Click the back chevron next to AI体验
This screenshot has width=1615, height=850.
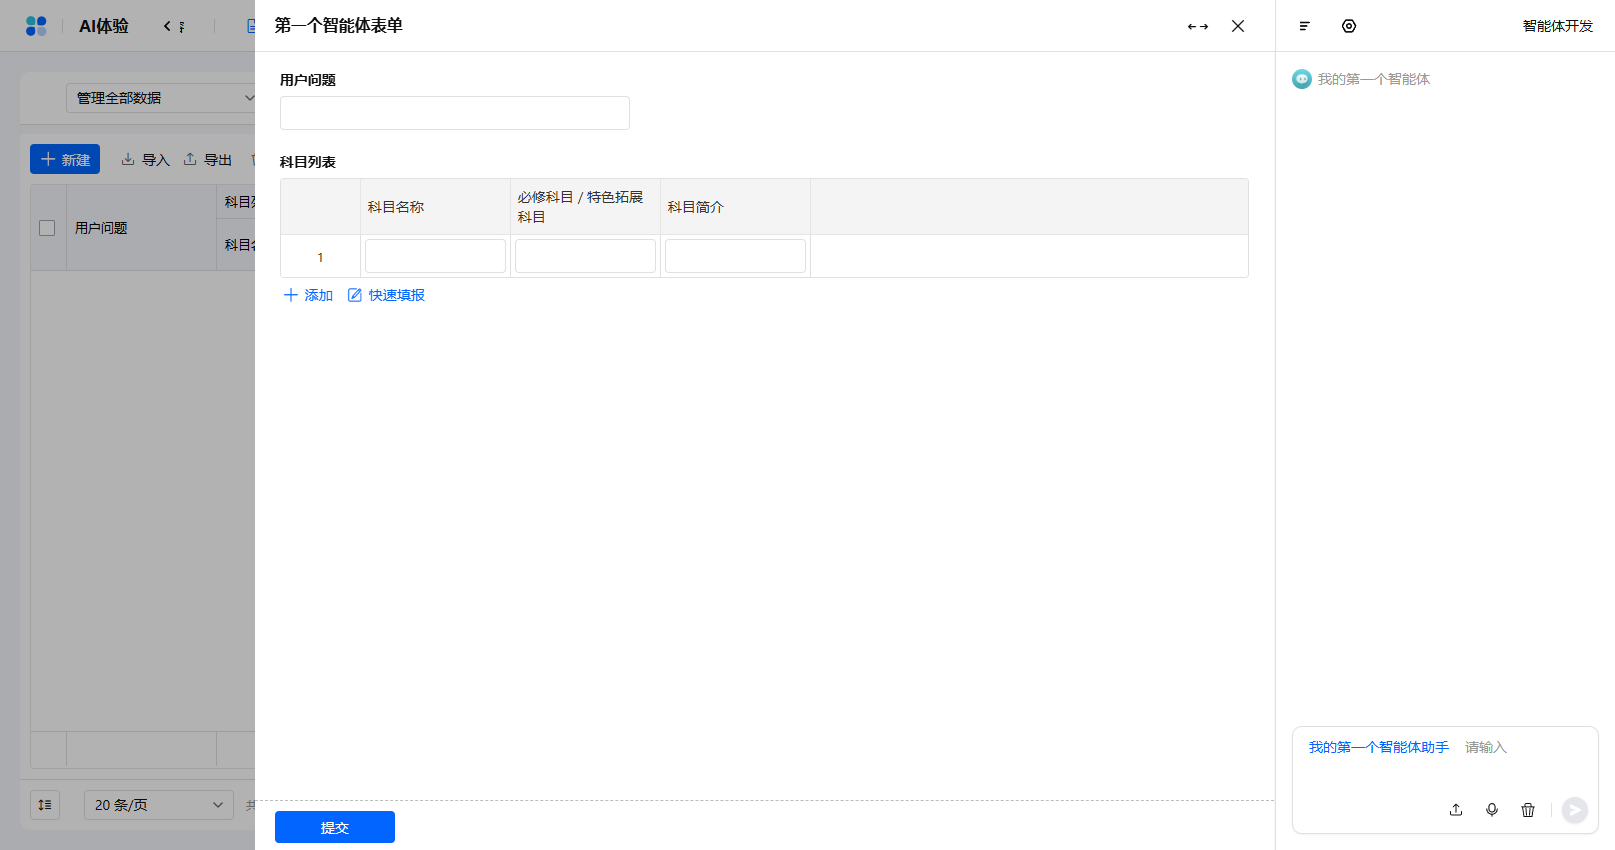click(x=167, y=26)
